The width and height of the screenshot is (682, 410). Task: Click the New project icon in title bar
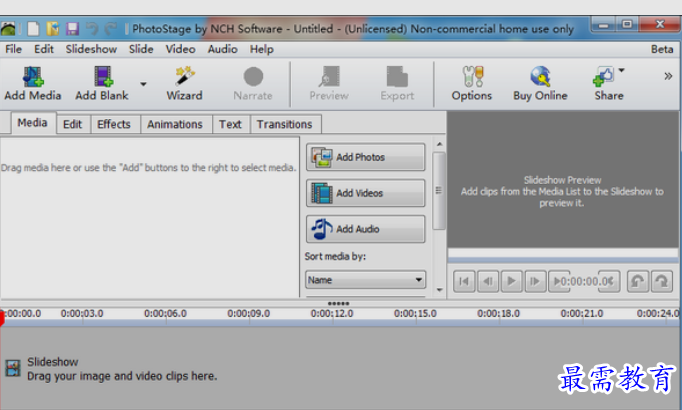pos(33,29)
